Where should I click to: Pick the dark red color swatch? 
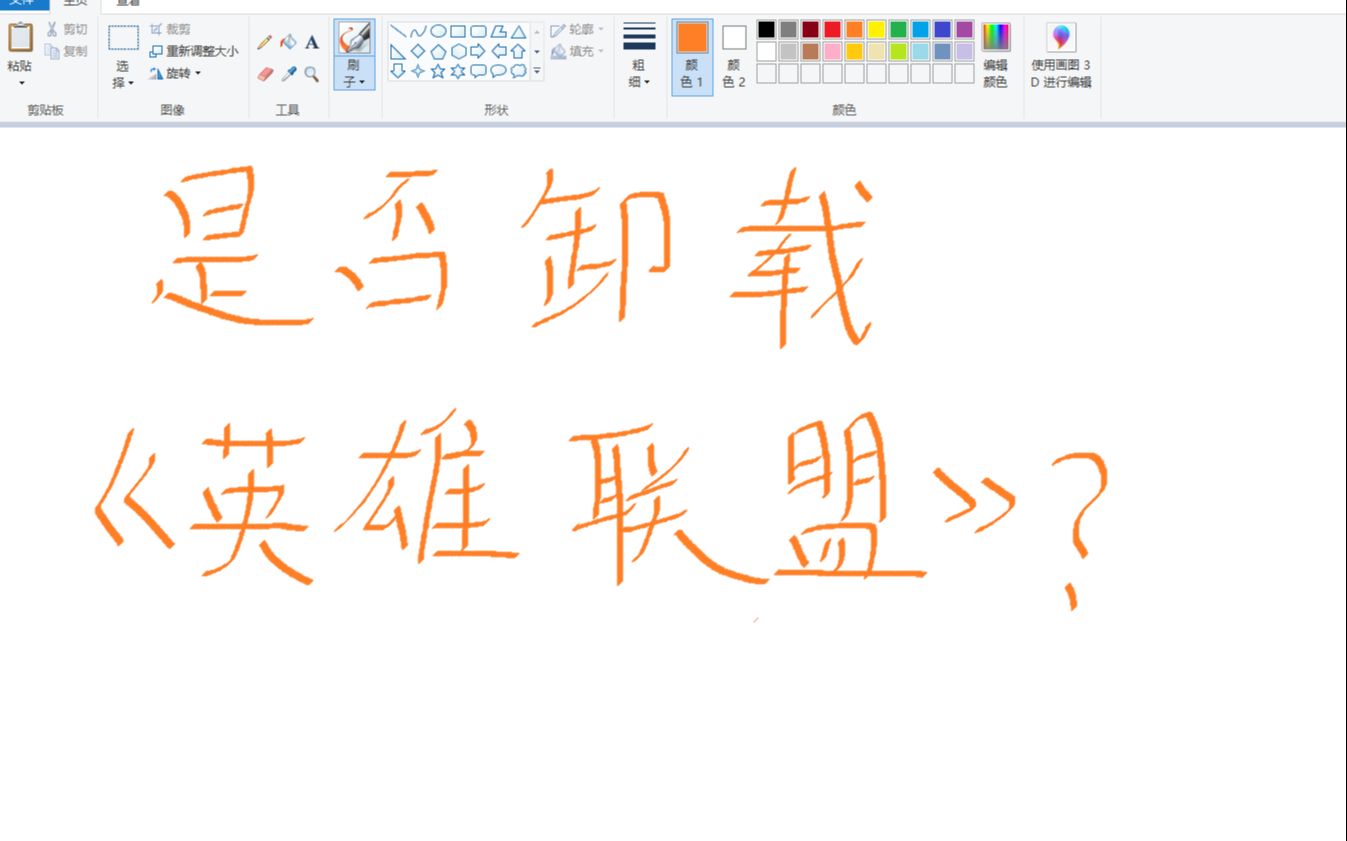tap(810, 30)
